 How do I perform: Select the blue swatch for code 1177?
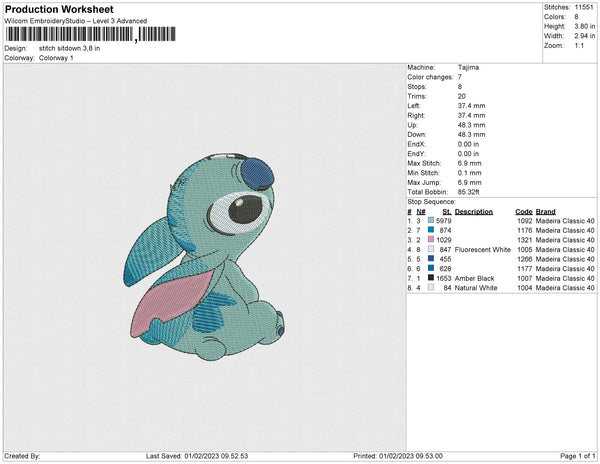click(431, 268)
